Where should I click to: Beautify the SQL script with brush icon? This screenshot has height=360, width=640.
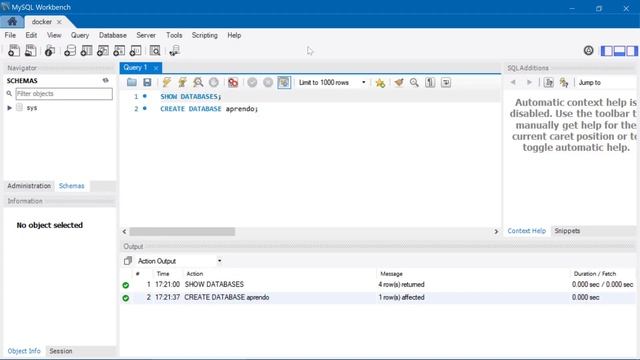point(399,82)
